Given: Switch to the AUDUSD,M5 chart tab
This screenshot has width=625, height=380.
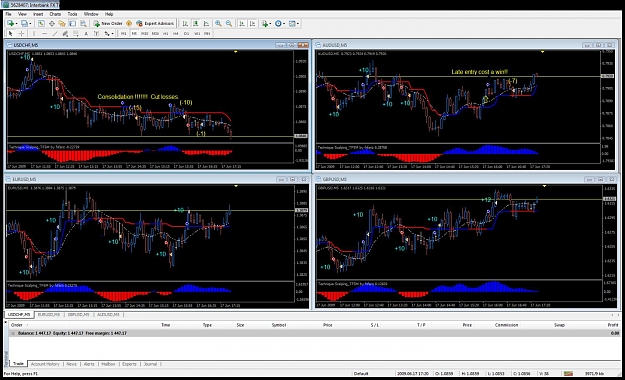Looking at the screenshot, I should tap(108, 315).
